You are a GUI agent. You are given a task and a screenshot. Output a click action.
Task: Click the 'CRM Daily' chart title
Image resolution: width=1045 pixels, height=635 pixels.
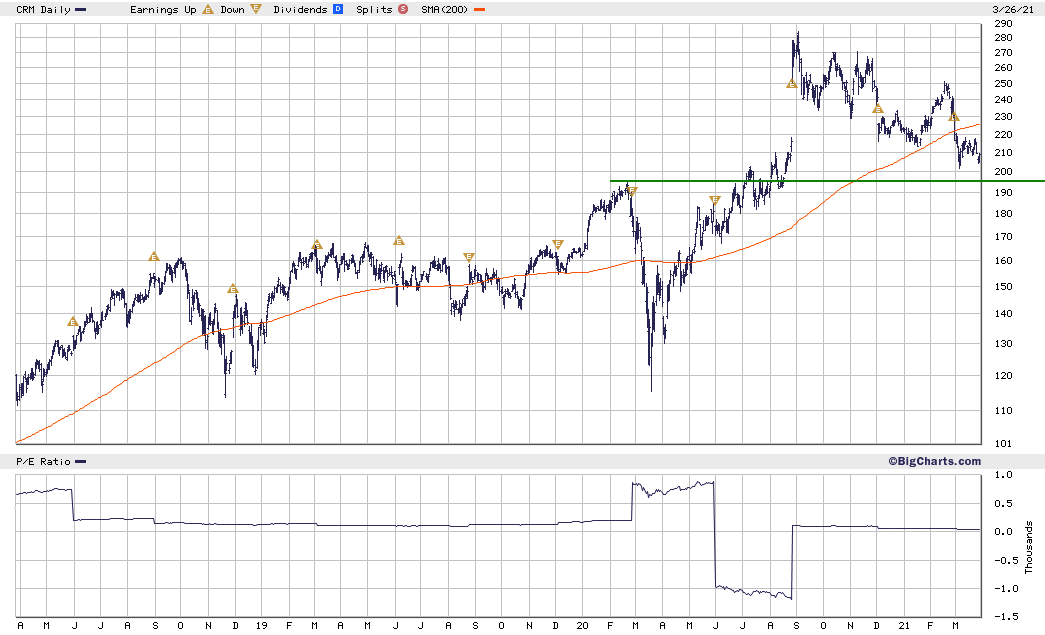pyautogui.click(x=43, y=9)
